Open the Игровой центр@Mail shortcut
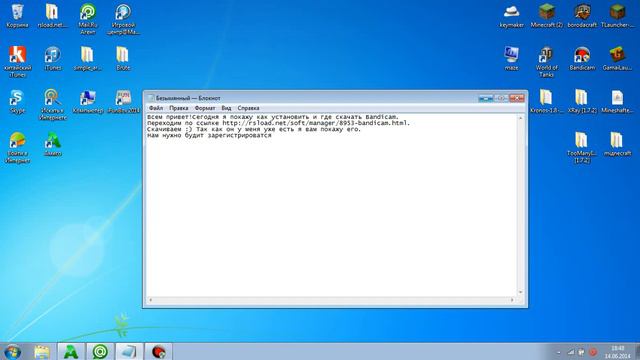The width and height of the screenshot is (640, 360). 123,19
